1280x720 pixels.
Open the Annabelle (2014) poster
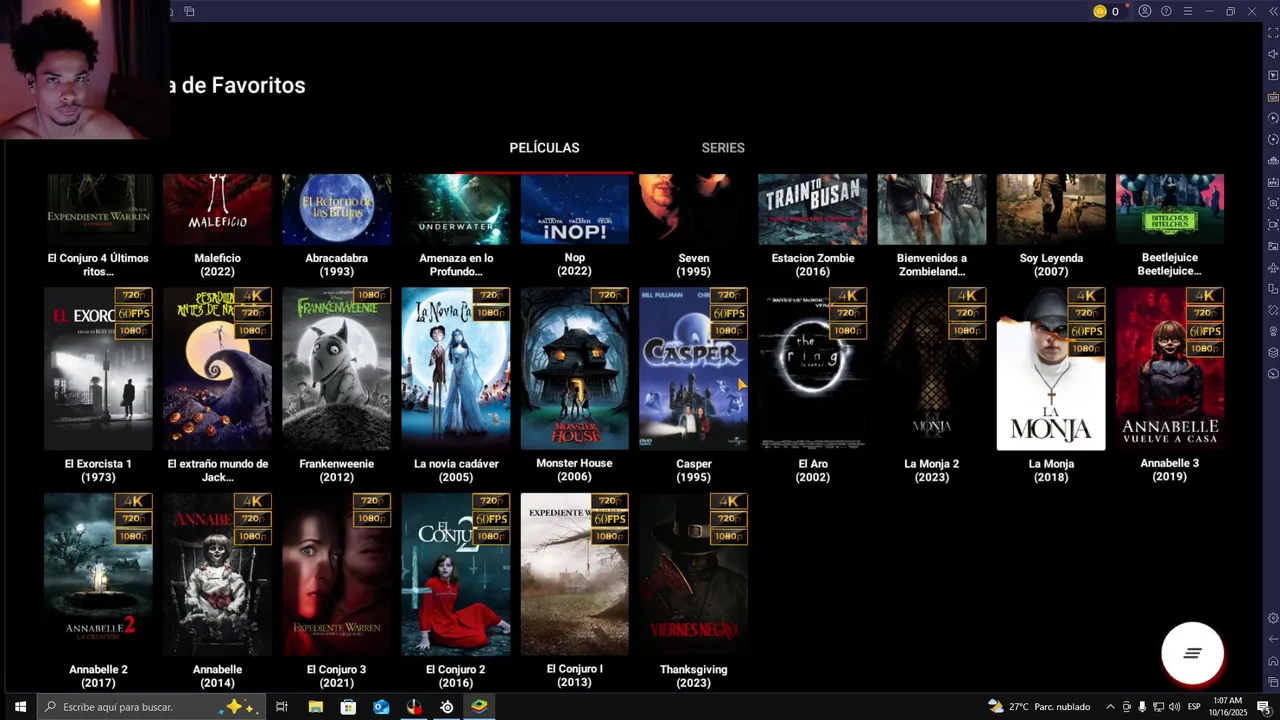coord(217,575)
